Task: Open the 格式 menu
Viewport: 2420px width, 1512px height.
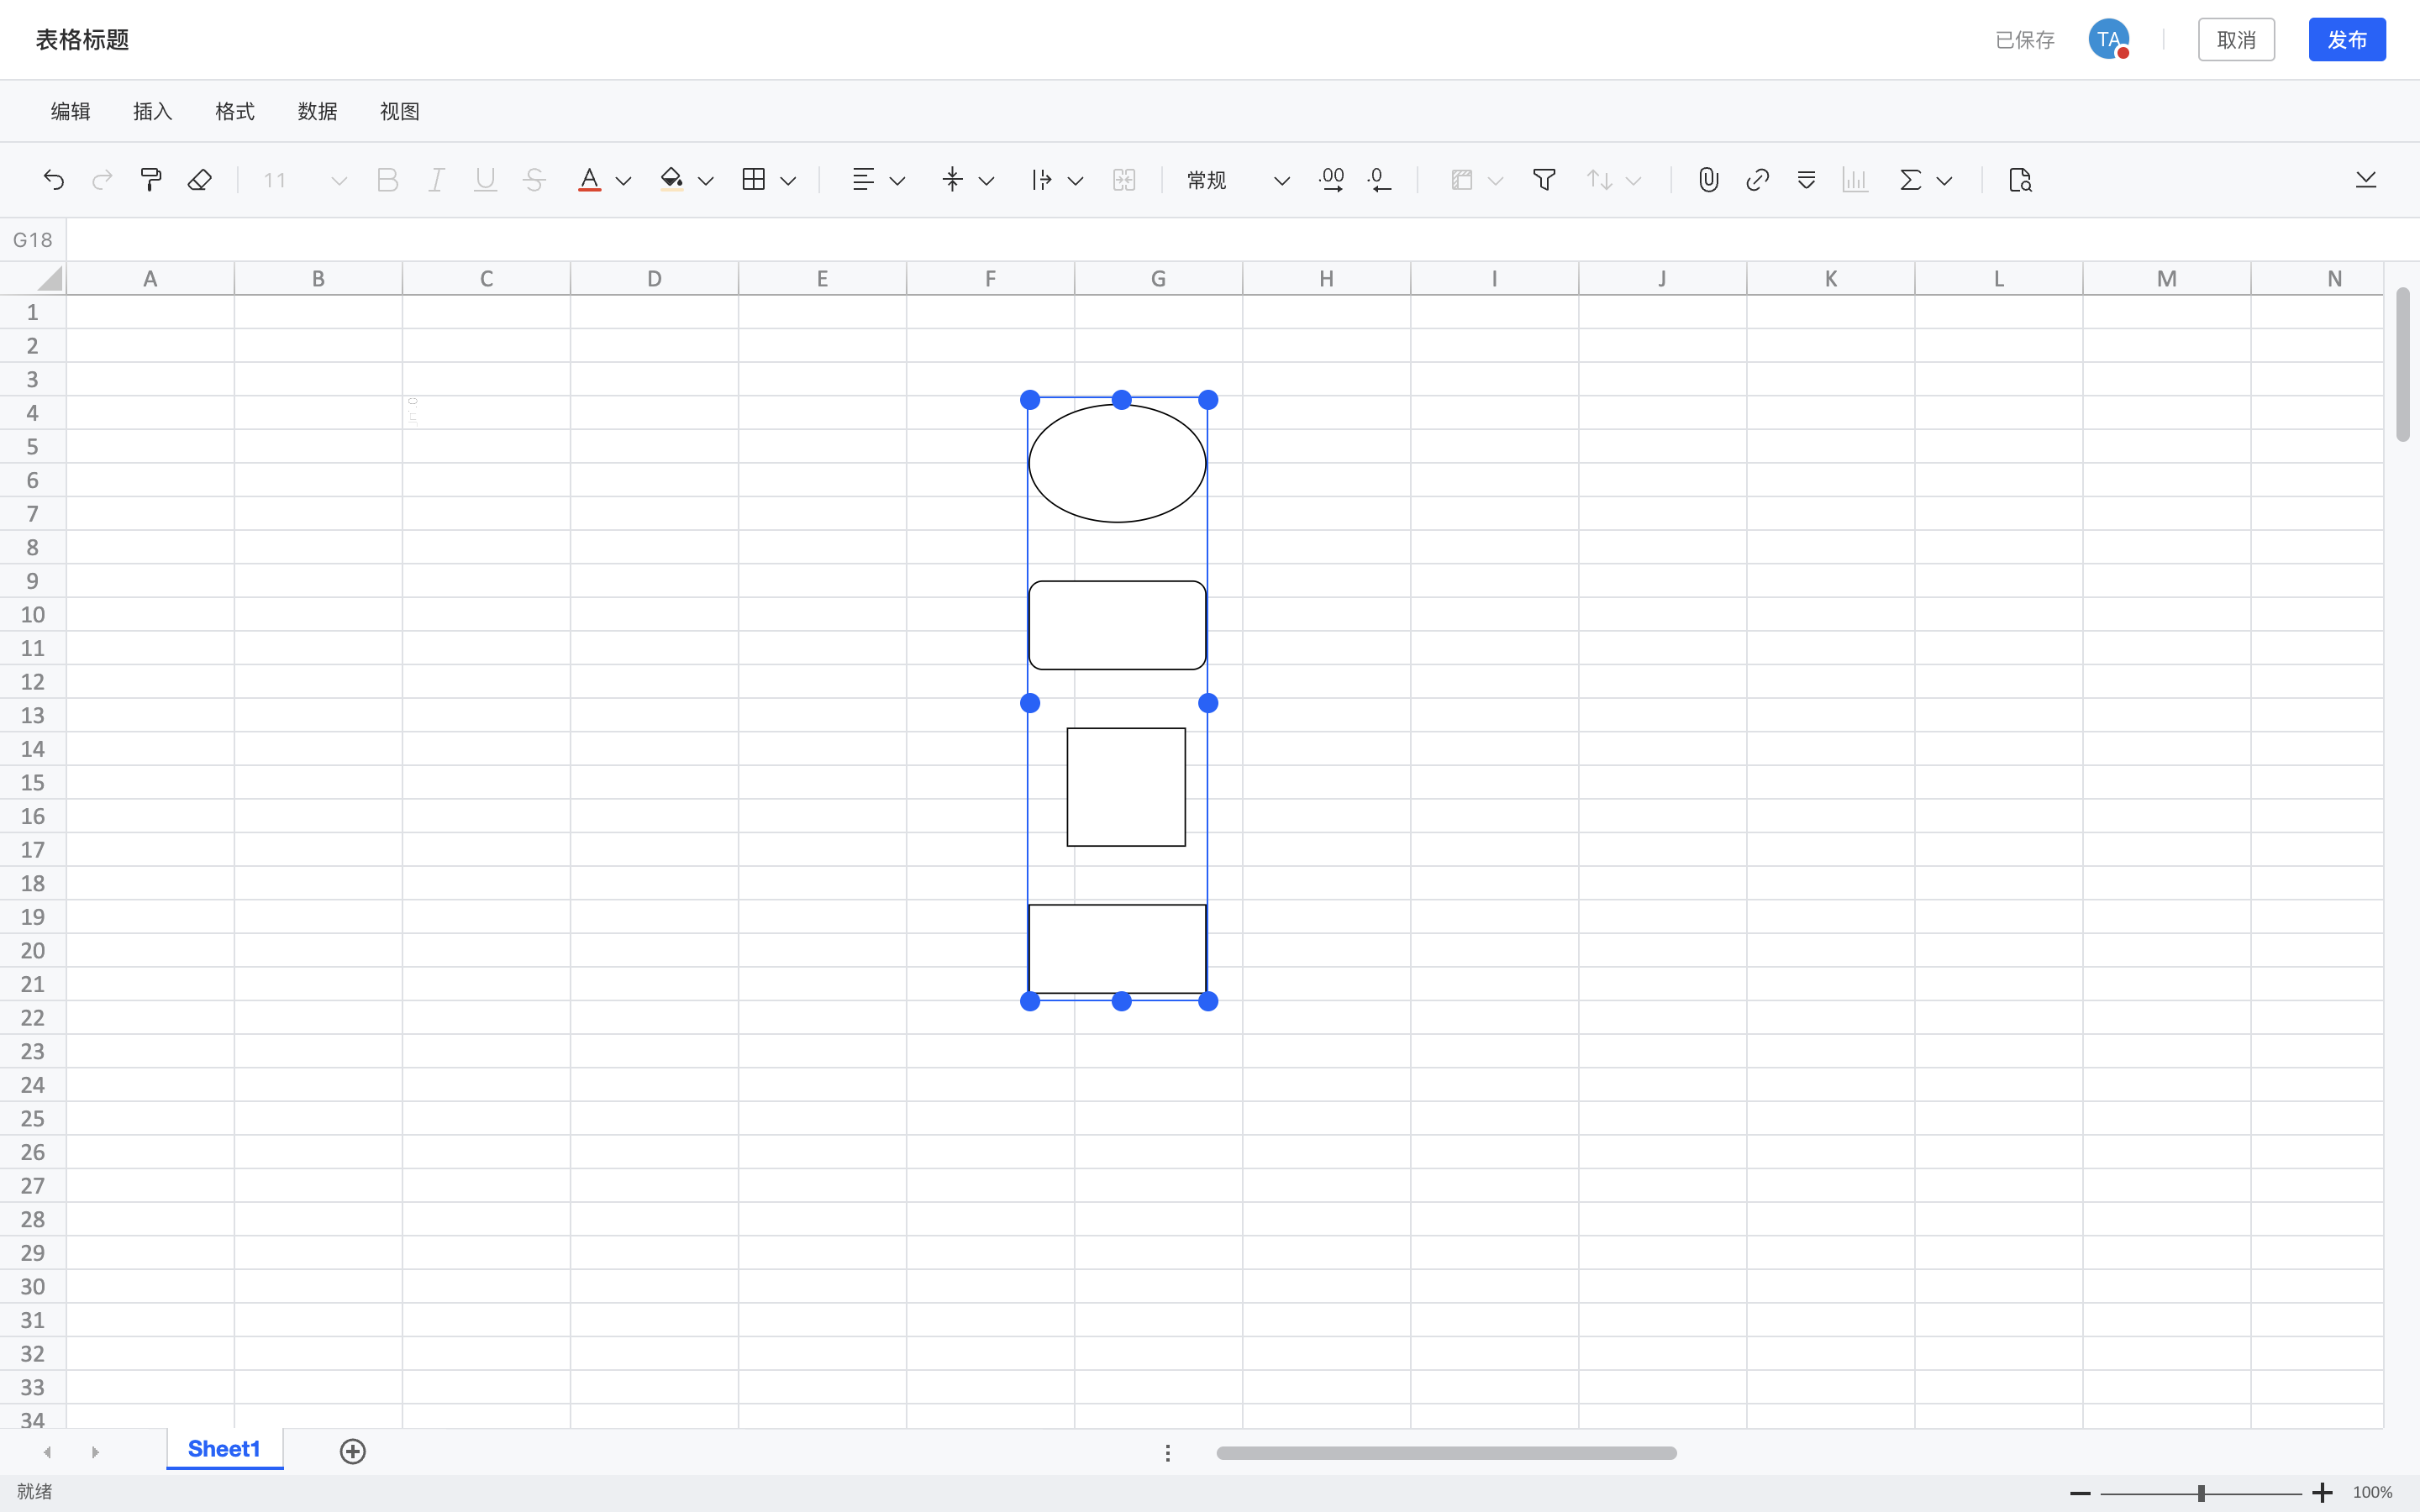Action: coord(235,111)
